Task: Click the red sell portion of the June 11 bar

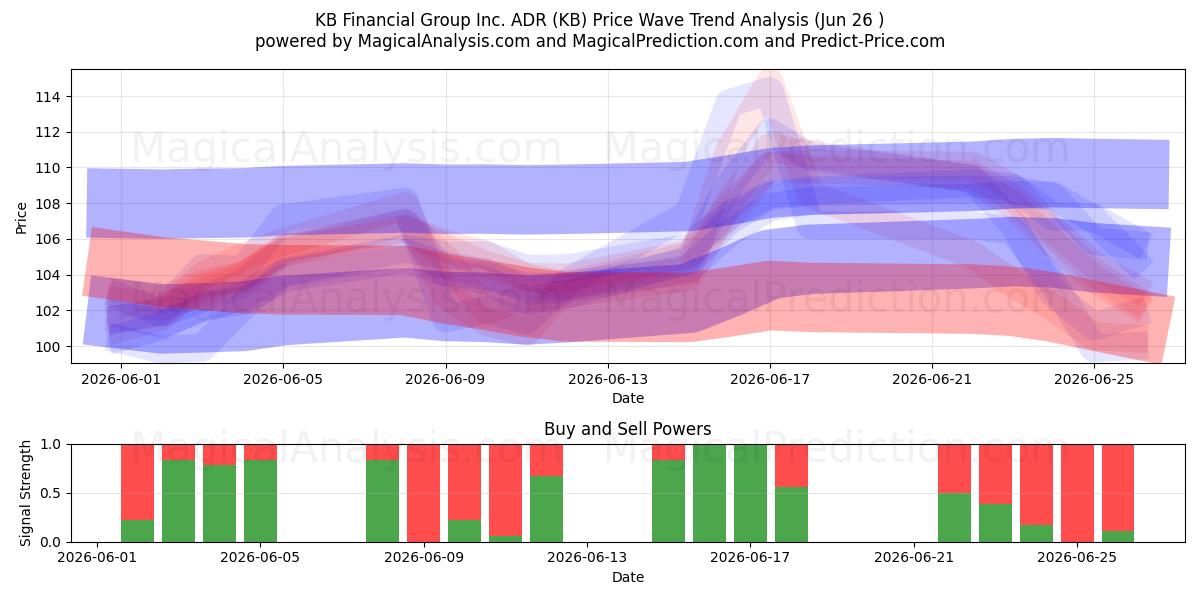Action: pyautogui.click(x=505, y=490)
